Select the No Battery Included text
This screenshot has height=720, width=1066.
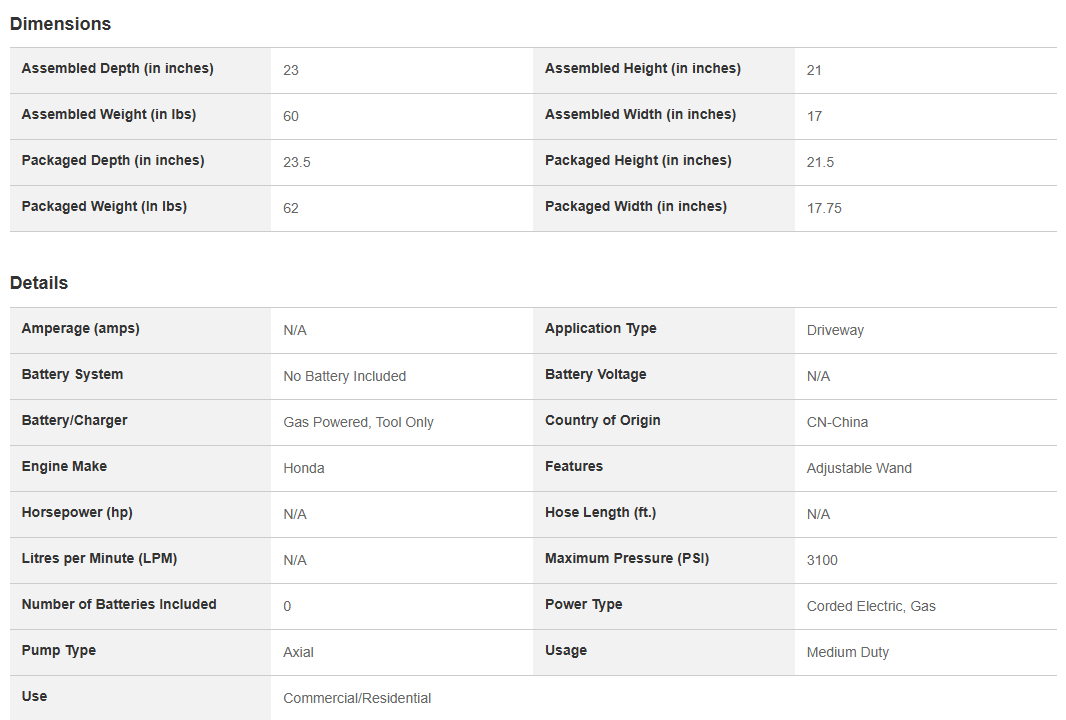coord(344,376)
